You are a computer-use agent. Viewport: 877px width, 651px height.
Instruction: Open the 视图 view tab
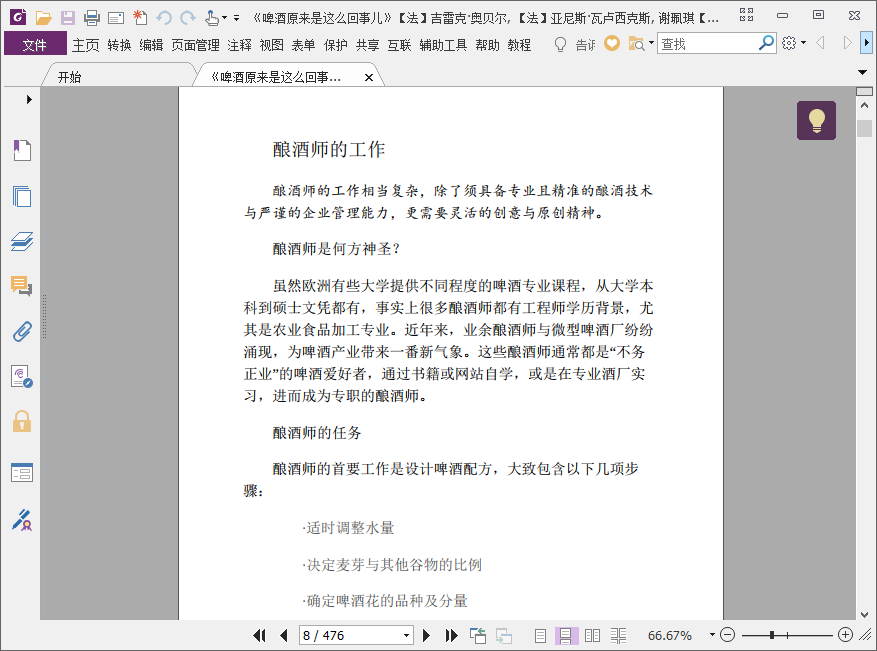click(x=272, y=45)
